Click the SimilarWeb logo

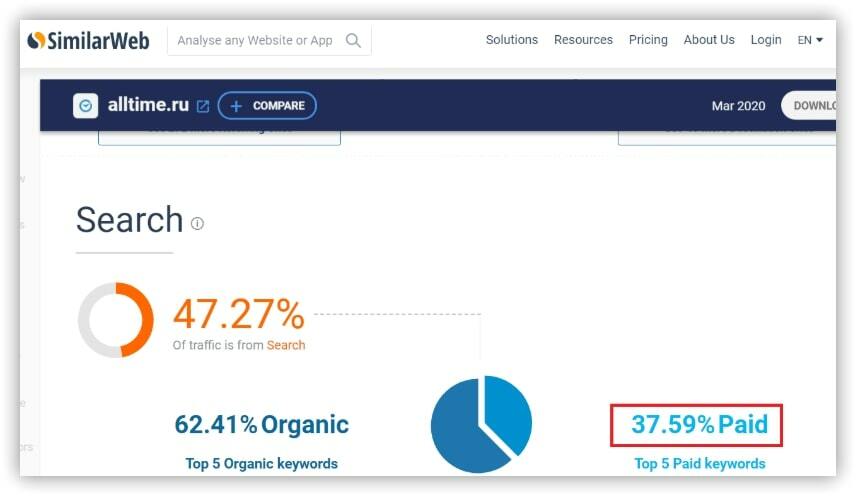tap(88, 40)
